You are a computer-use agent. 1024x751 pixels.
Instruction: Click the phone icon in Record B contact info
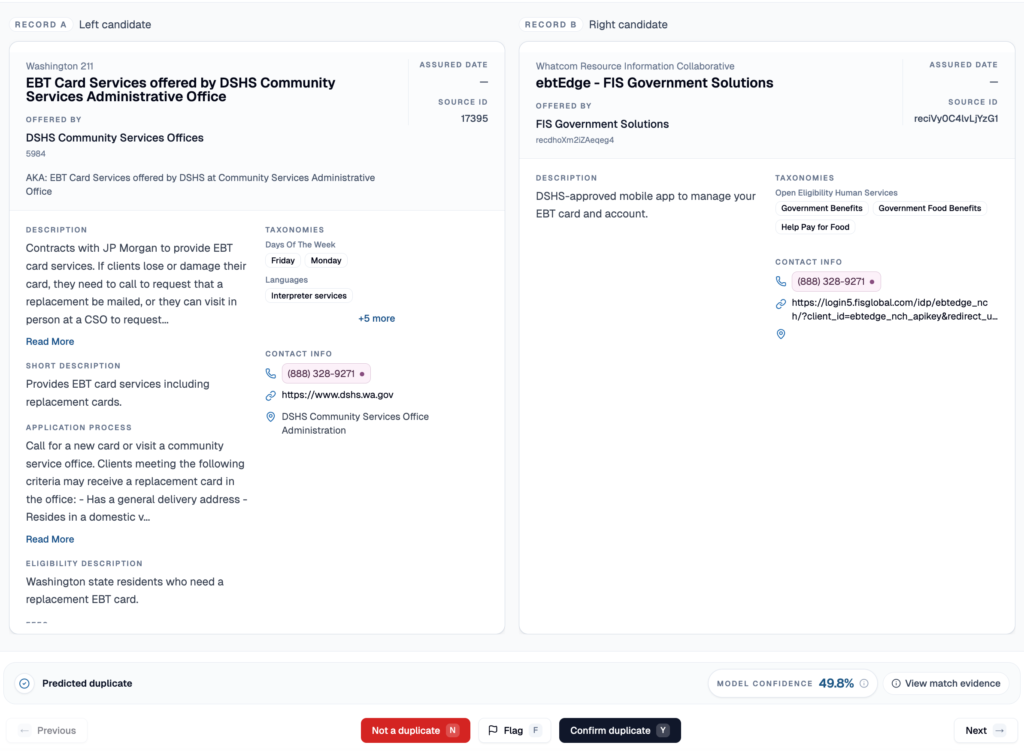pos(780,281)
